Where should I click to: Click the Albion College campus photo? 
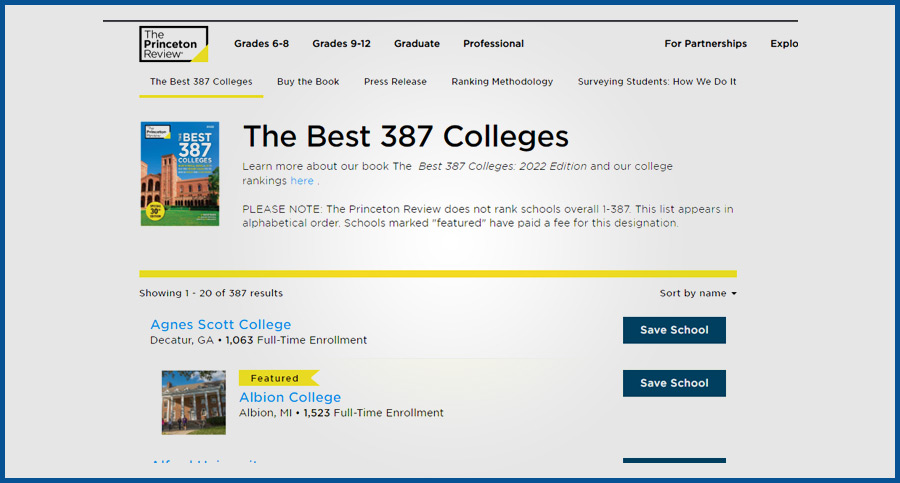coord(194,402)
